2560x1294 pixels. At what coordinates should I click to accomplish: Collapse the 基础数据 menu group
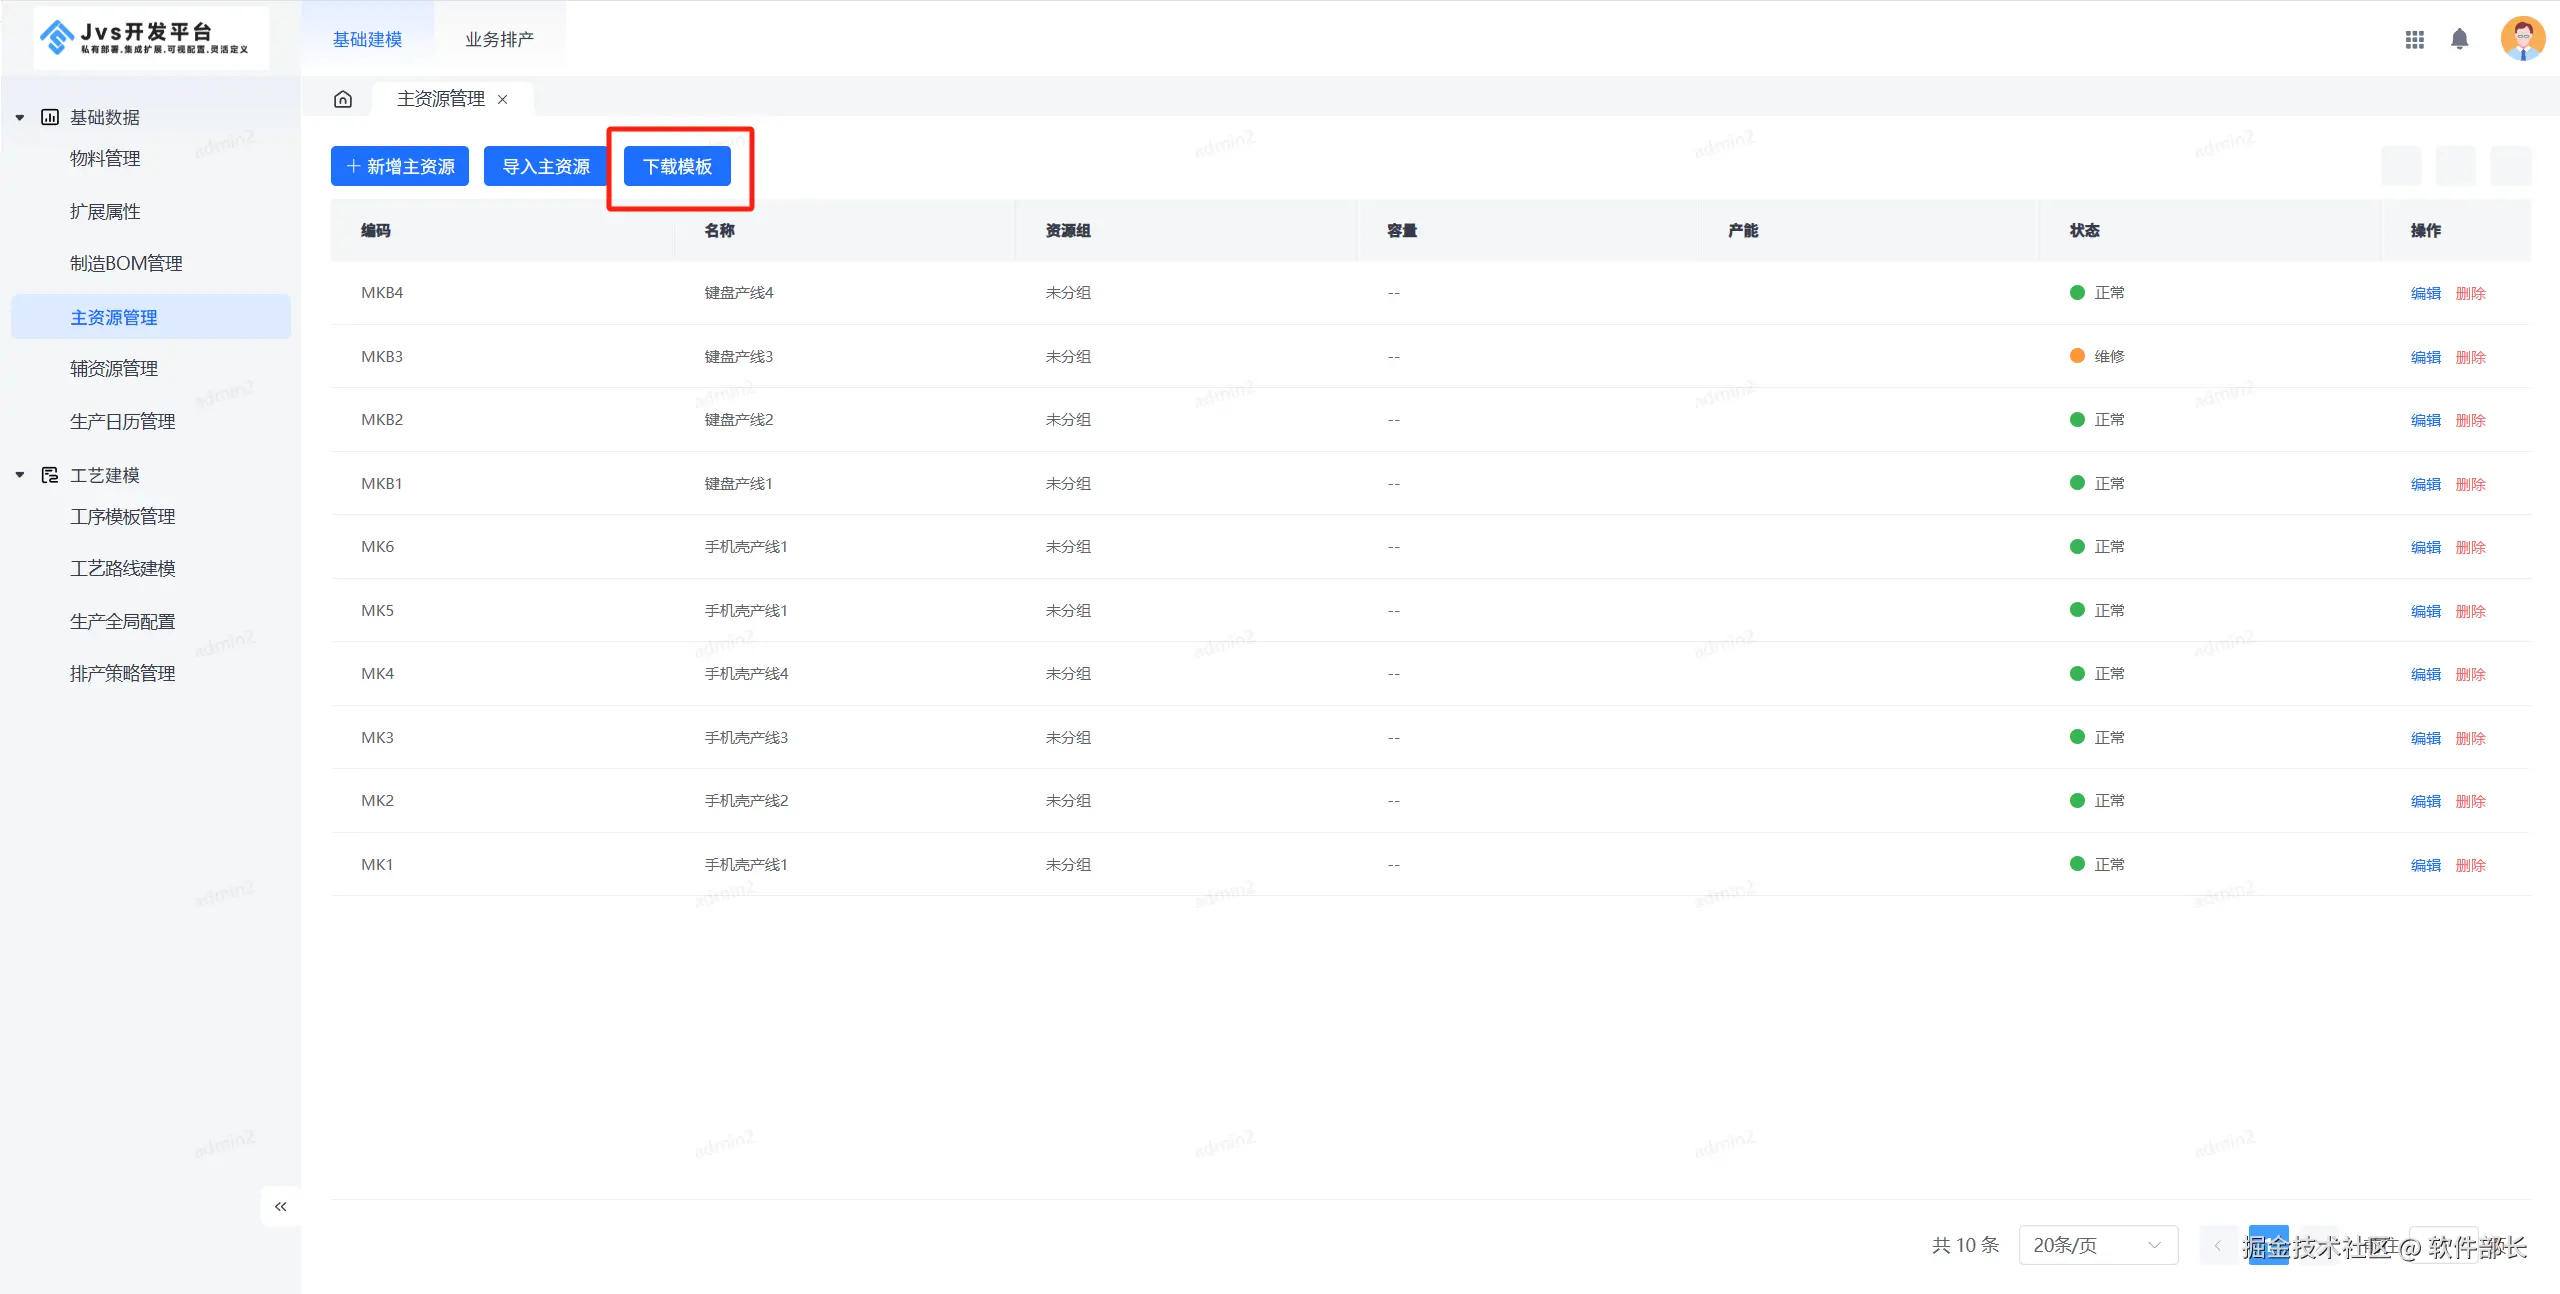[20, 117]
